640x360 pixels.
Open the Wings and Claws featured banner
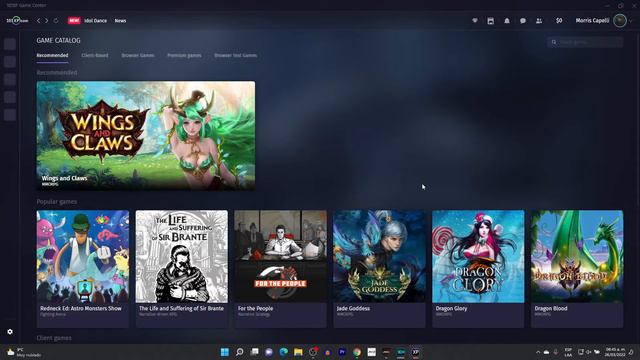tap(146, 136)
